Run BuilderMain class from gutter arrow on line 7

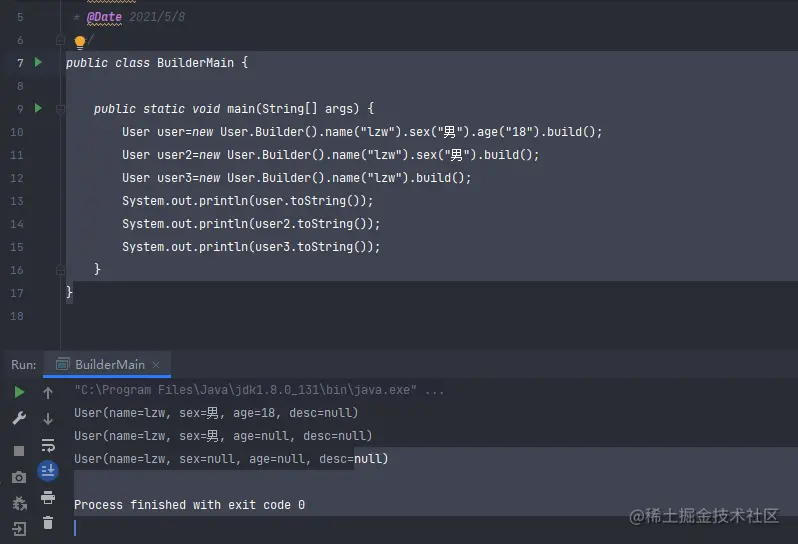[x=38, y=62]
